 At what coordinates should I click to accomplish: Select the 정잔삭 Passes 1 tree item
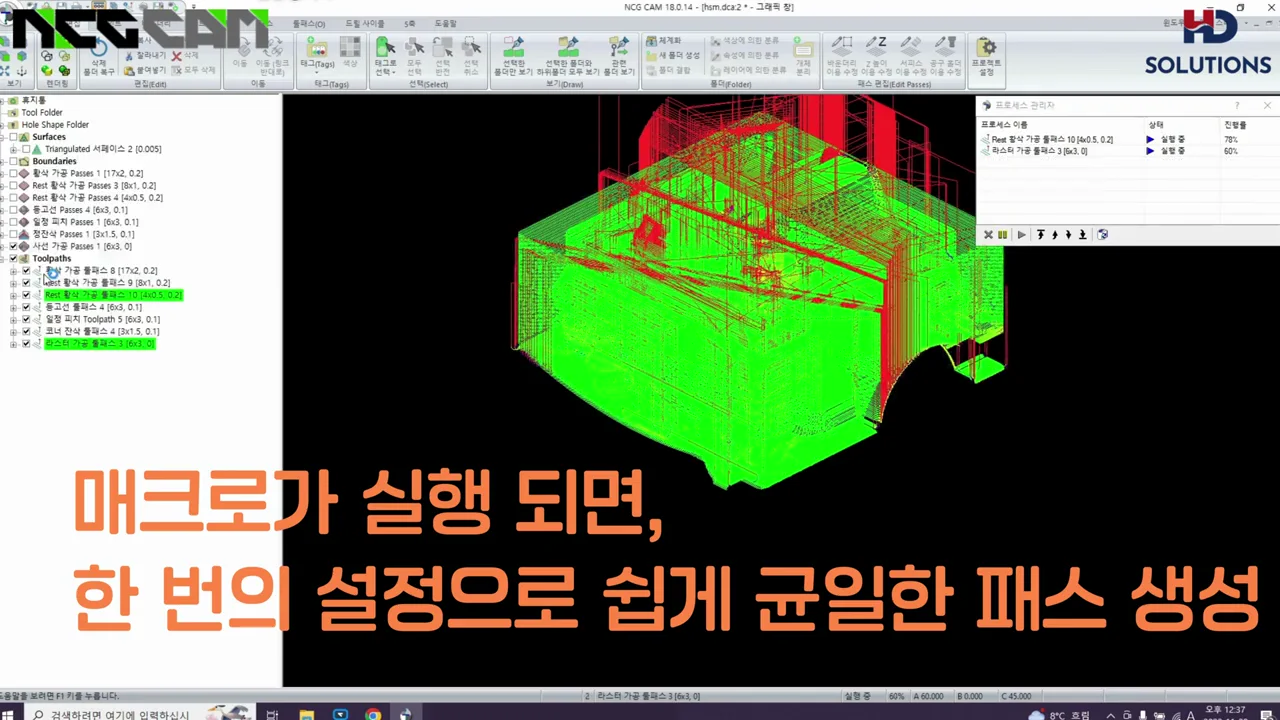(83, 234)
